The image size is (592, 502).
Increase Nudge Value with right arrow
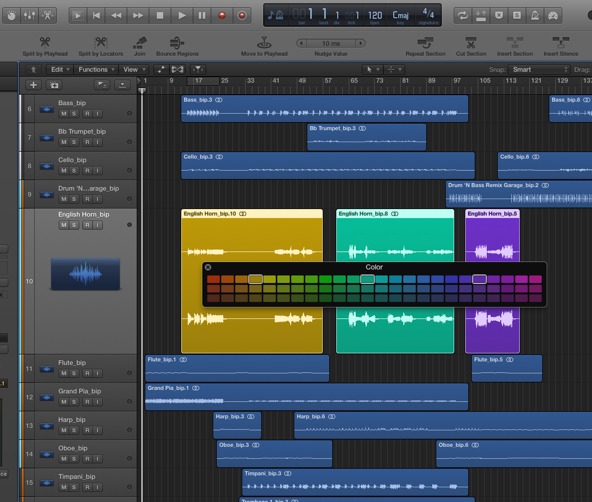coord(361,43)
